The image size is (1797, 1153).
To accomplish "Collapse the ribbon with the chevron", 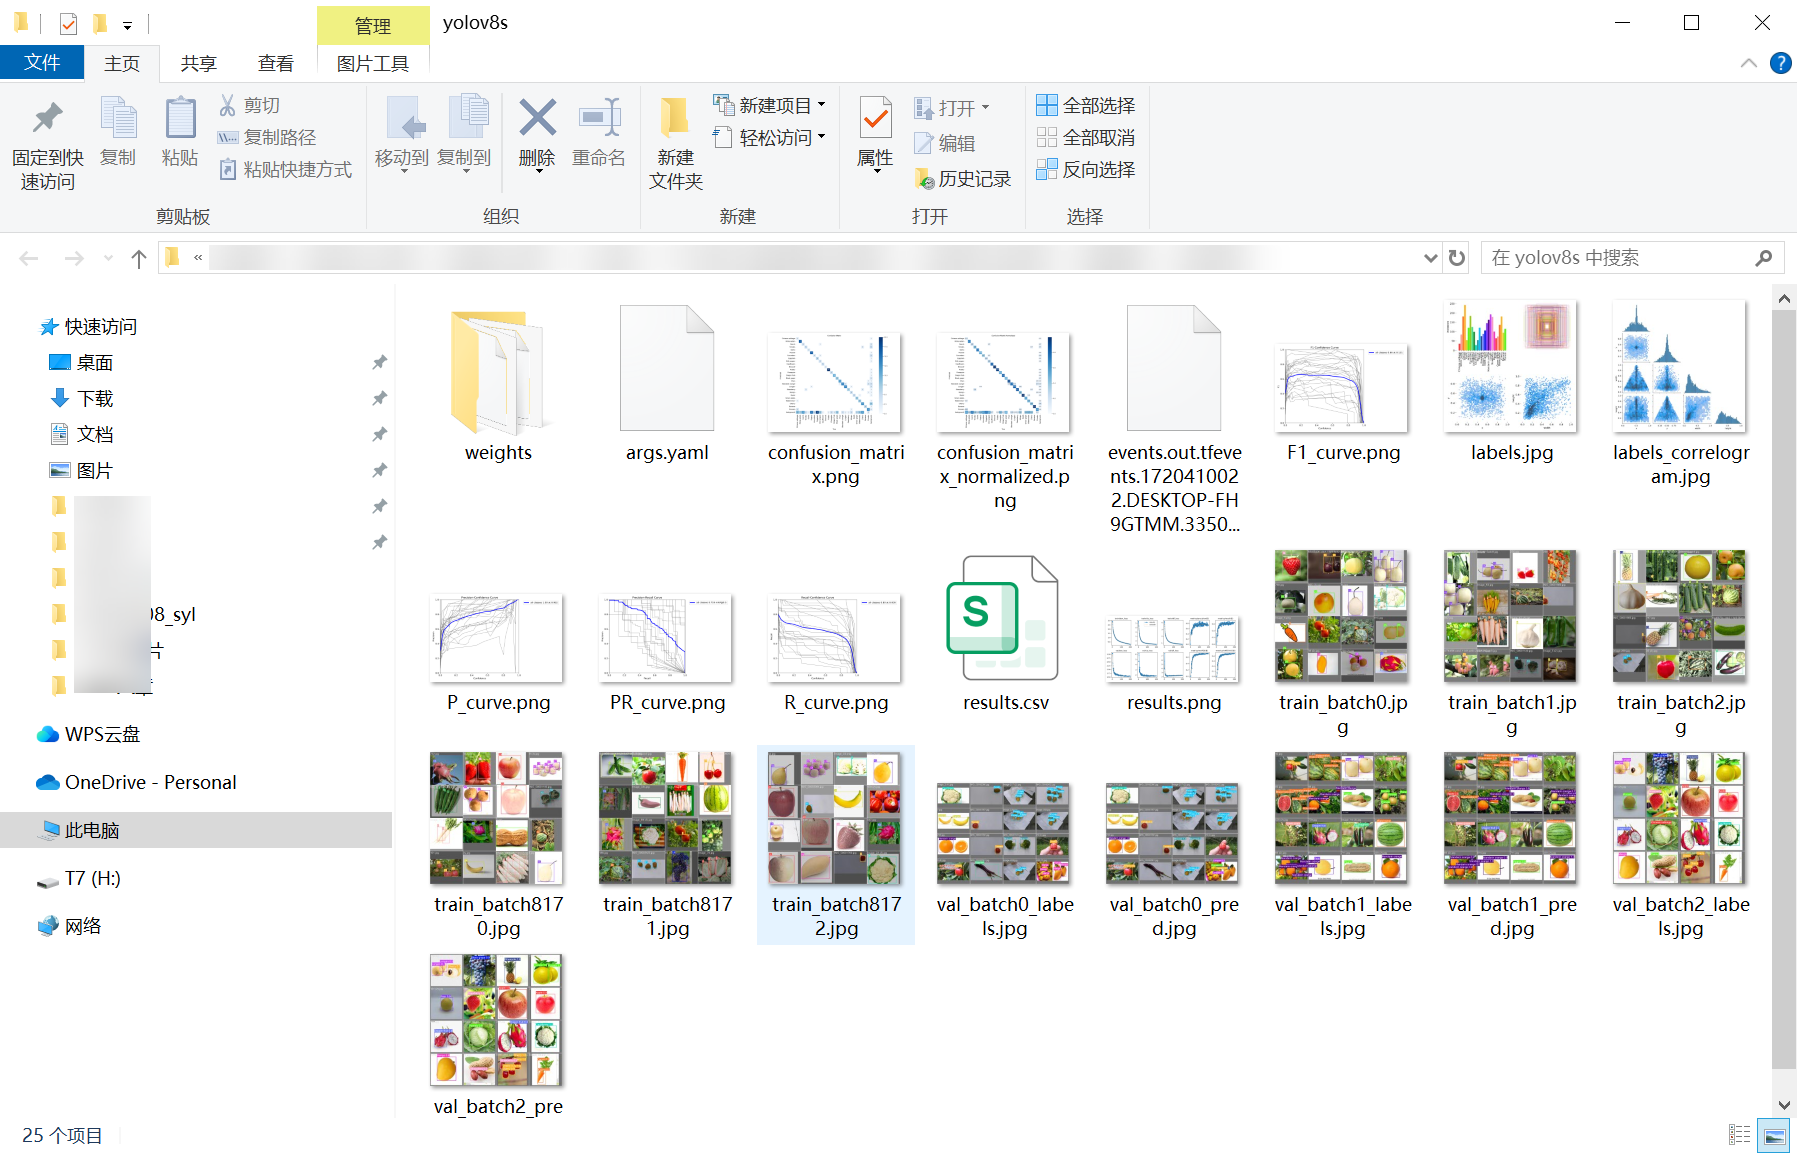I will (x=1749, y=62).
